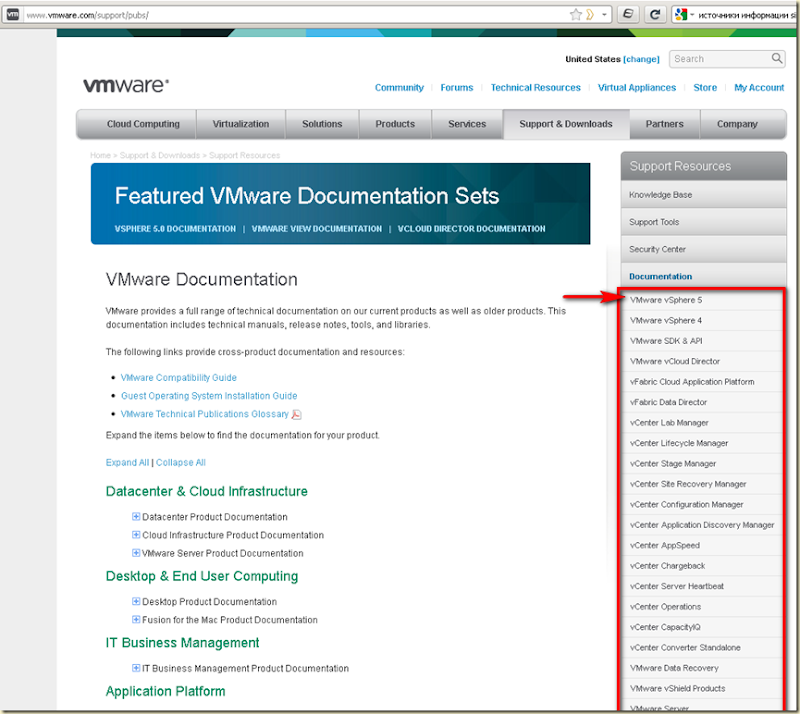The image size is (800, 714).
Task: Open vCenter Converter Standalone sidebar item
Action: pyautogui.click(x=702, y=647)
